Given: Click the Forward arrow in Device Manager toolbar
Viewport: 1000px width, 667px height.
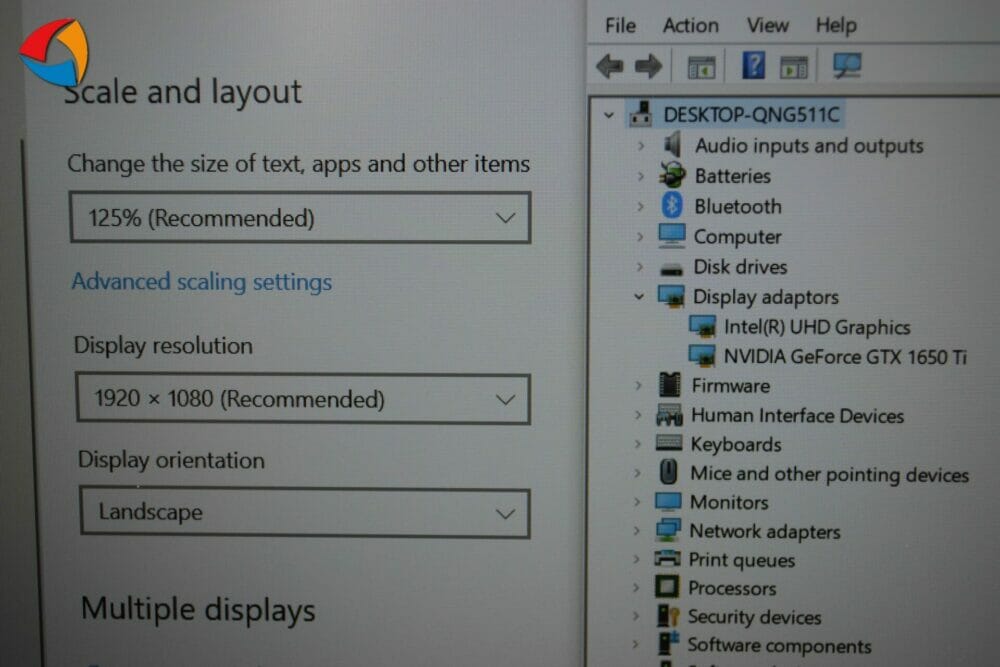Looking at the screenshot, I should click(649, 66).
